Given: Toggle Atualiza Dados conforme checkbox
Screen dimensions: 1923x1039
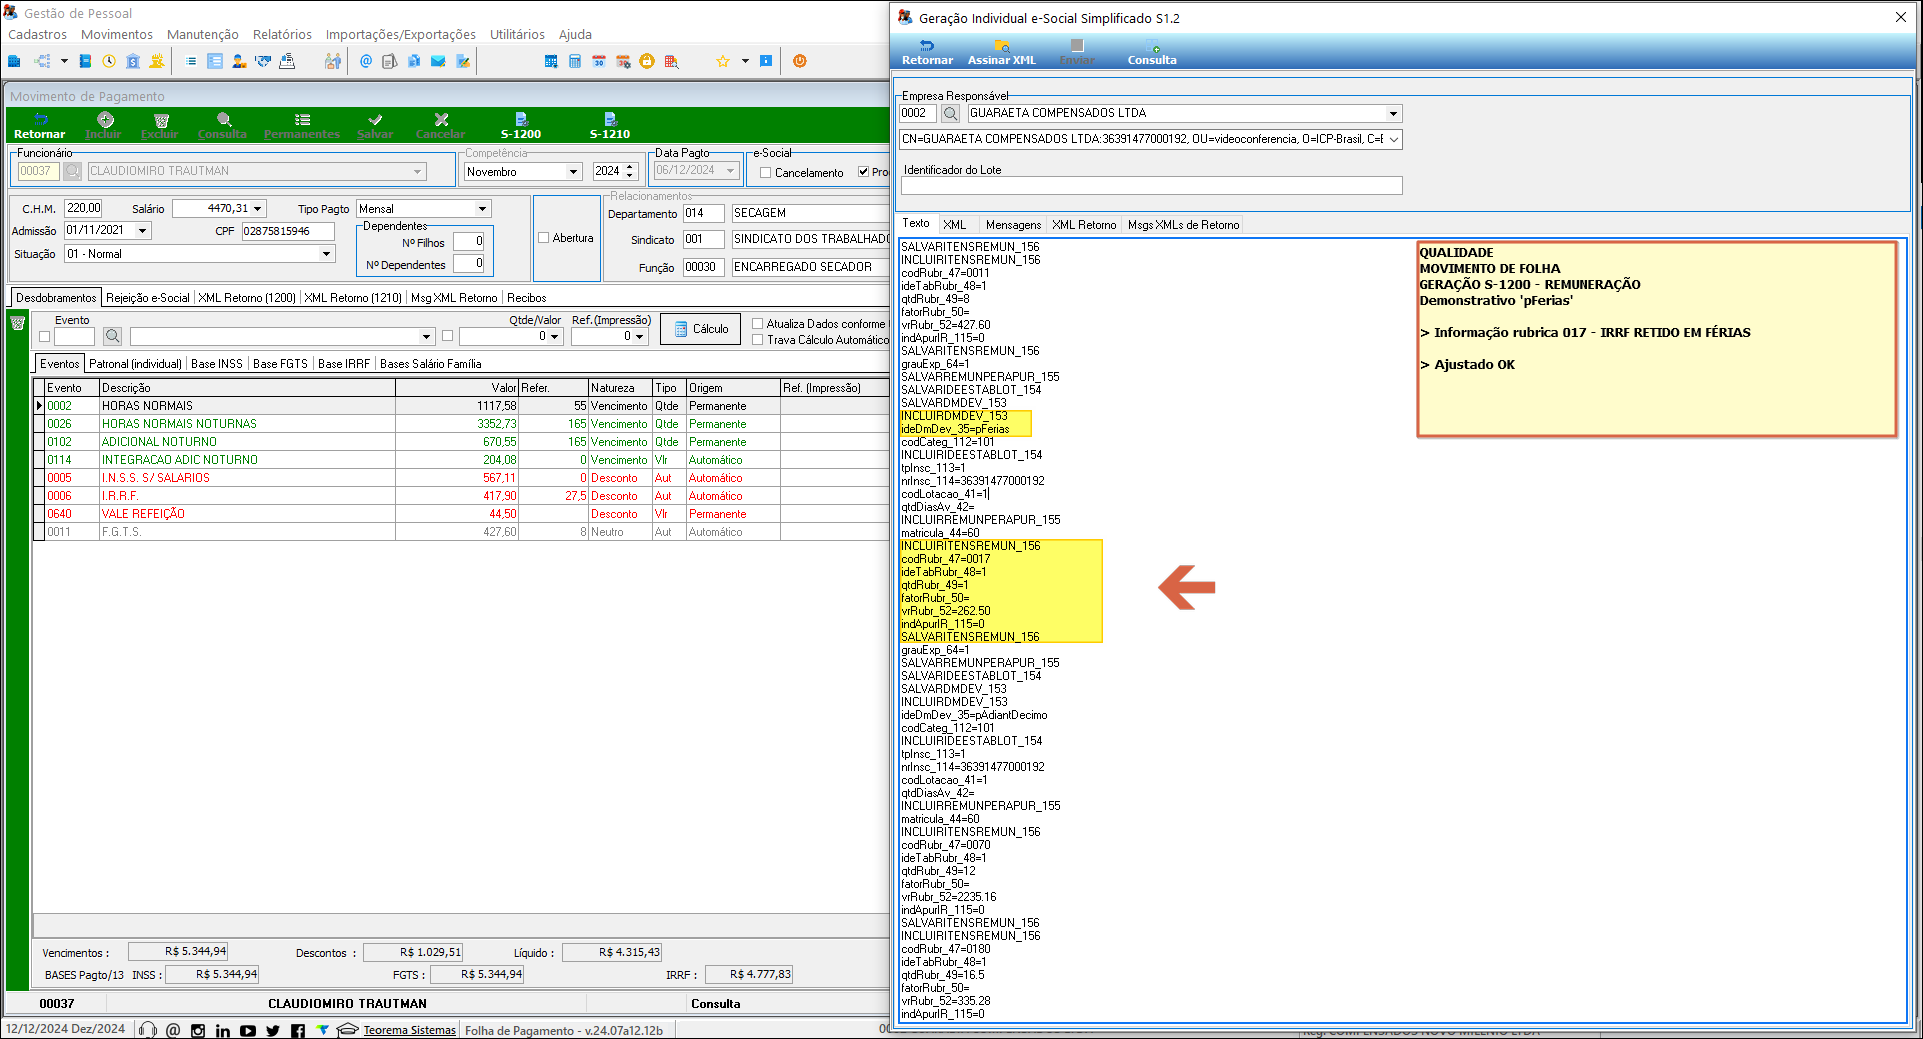Looking at the screenshot, I should [x=757, y=324].
